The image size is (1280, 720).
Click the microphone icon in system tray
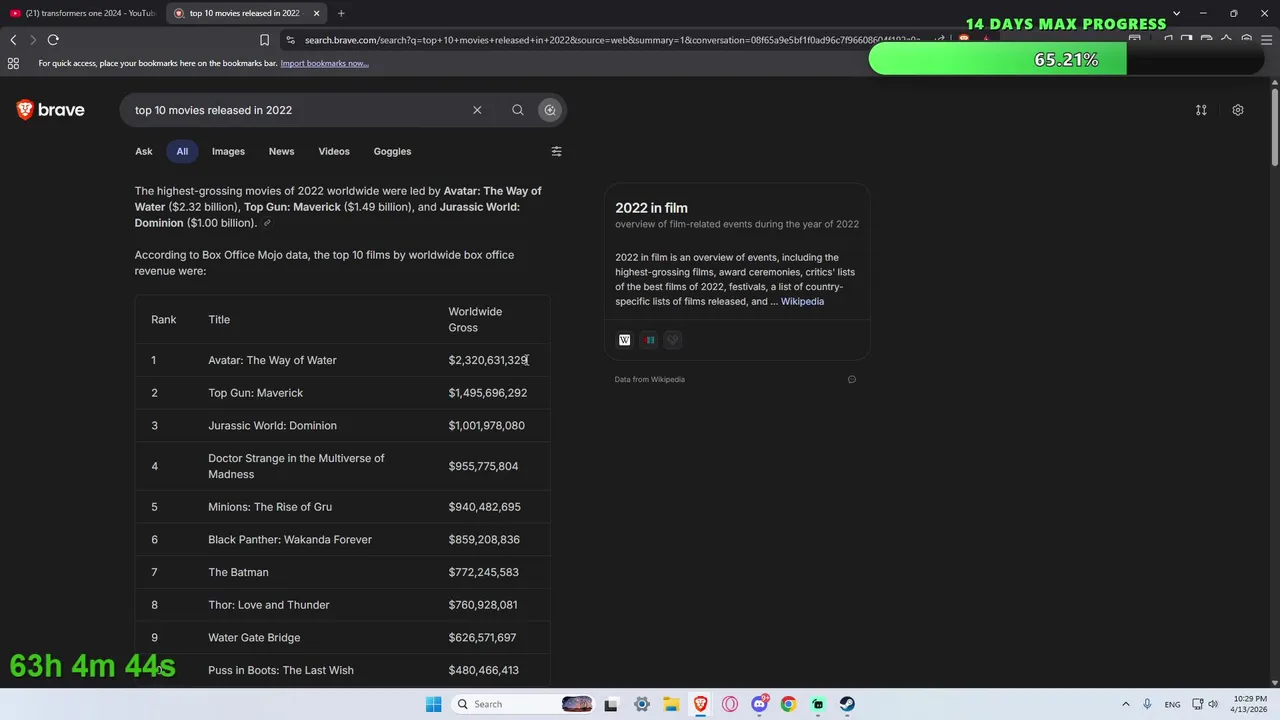point(1147,704)
